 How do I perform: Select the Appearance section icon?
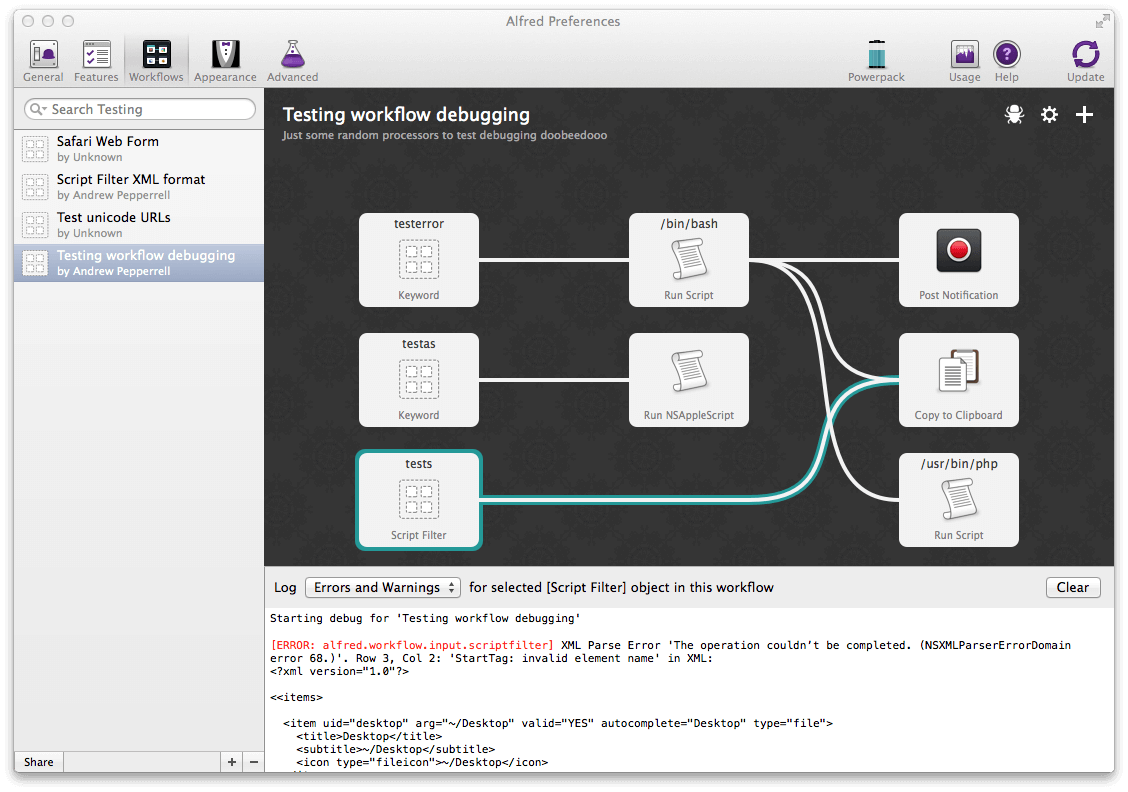click(x=225, y=59)
